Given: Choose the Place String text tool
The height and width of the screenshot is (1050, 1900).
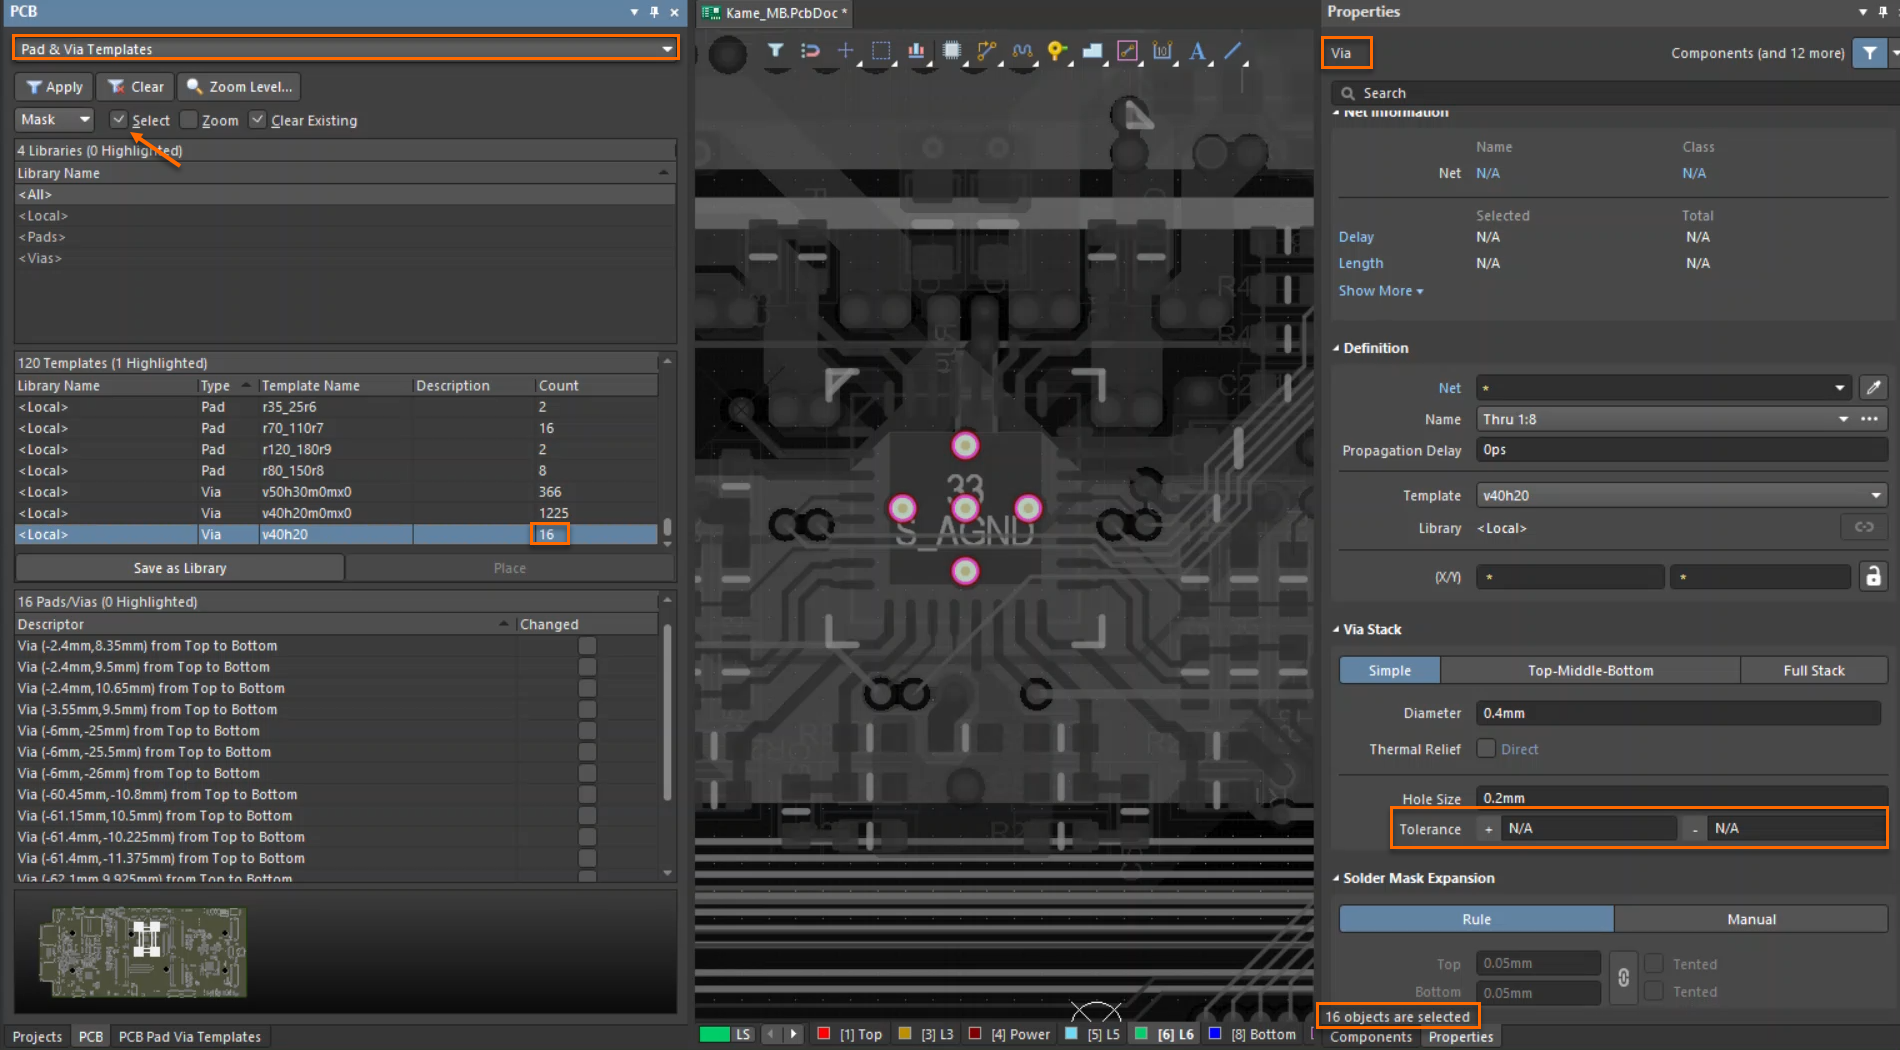Looking at the screenshot, I should tap(1197, 51).
